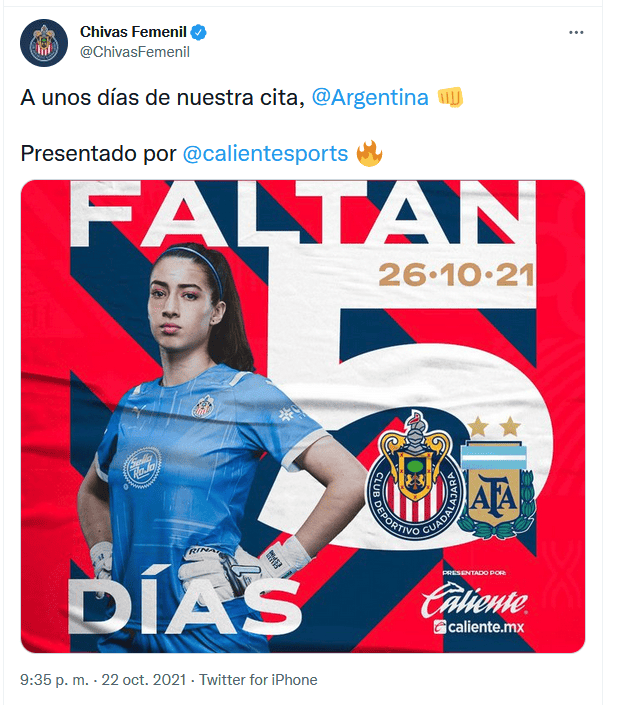
Task: Open the @ChivasFemenil handle link
Action: [x=135, y=52]
